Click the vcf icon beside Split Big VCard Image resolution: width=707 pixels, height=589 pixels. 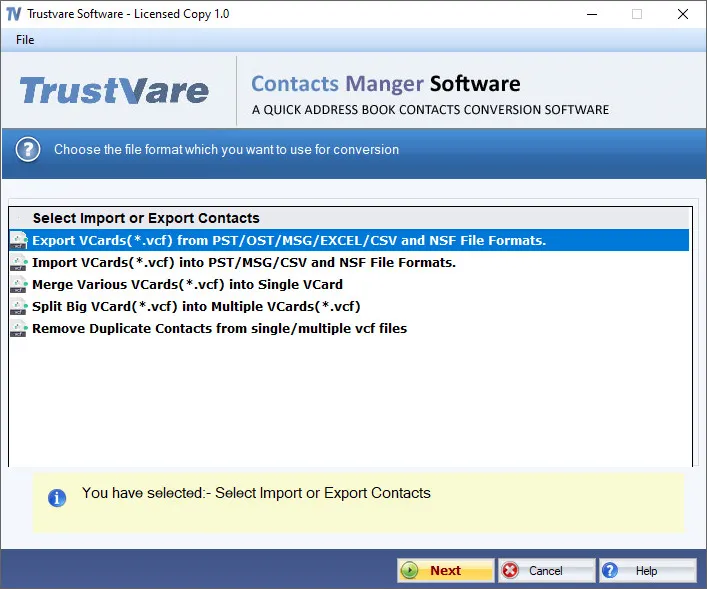click(x=19, y=307)
